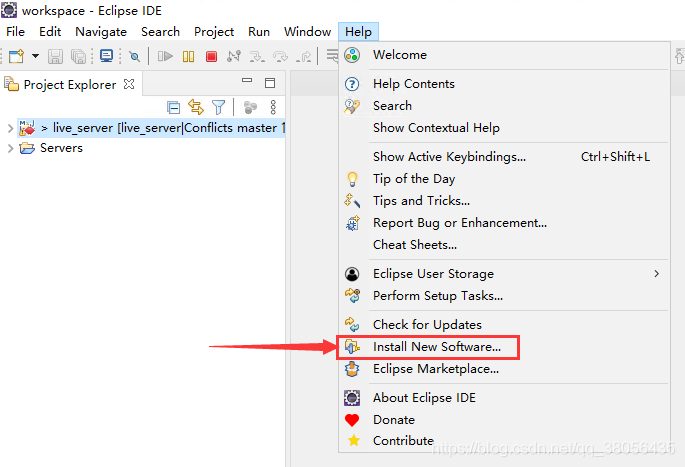The width and height of the screenshot is (685, 467).
Task: Click Collapse All in Project Explorer
Action: coord(173,107)
